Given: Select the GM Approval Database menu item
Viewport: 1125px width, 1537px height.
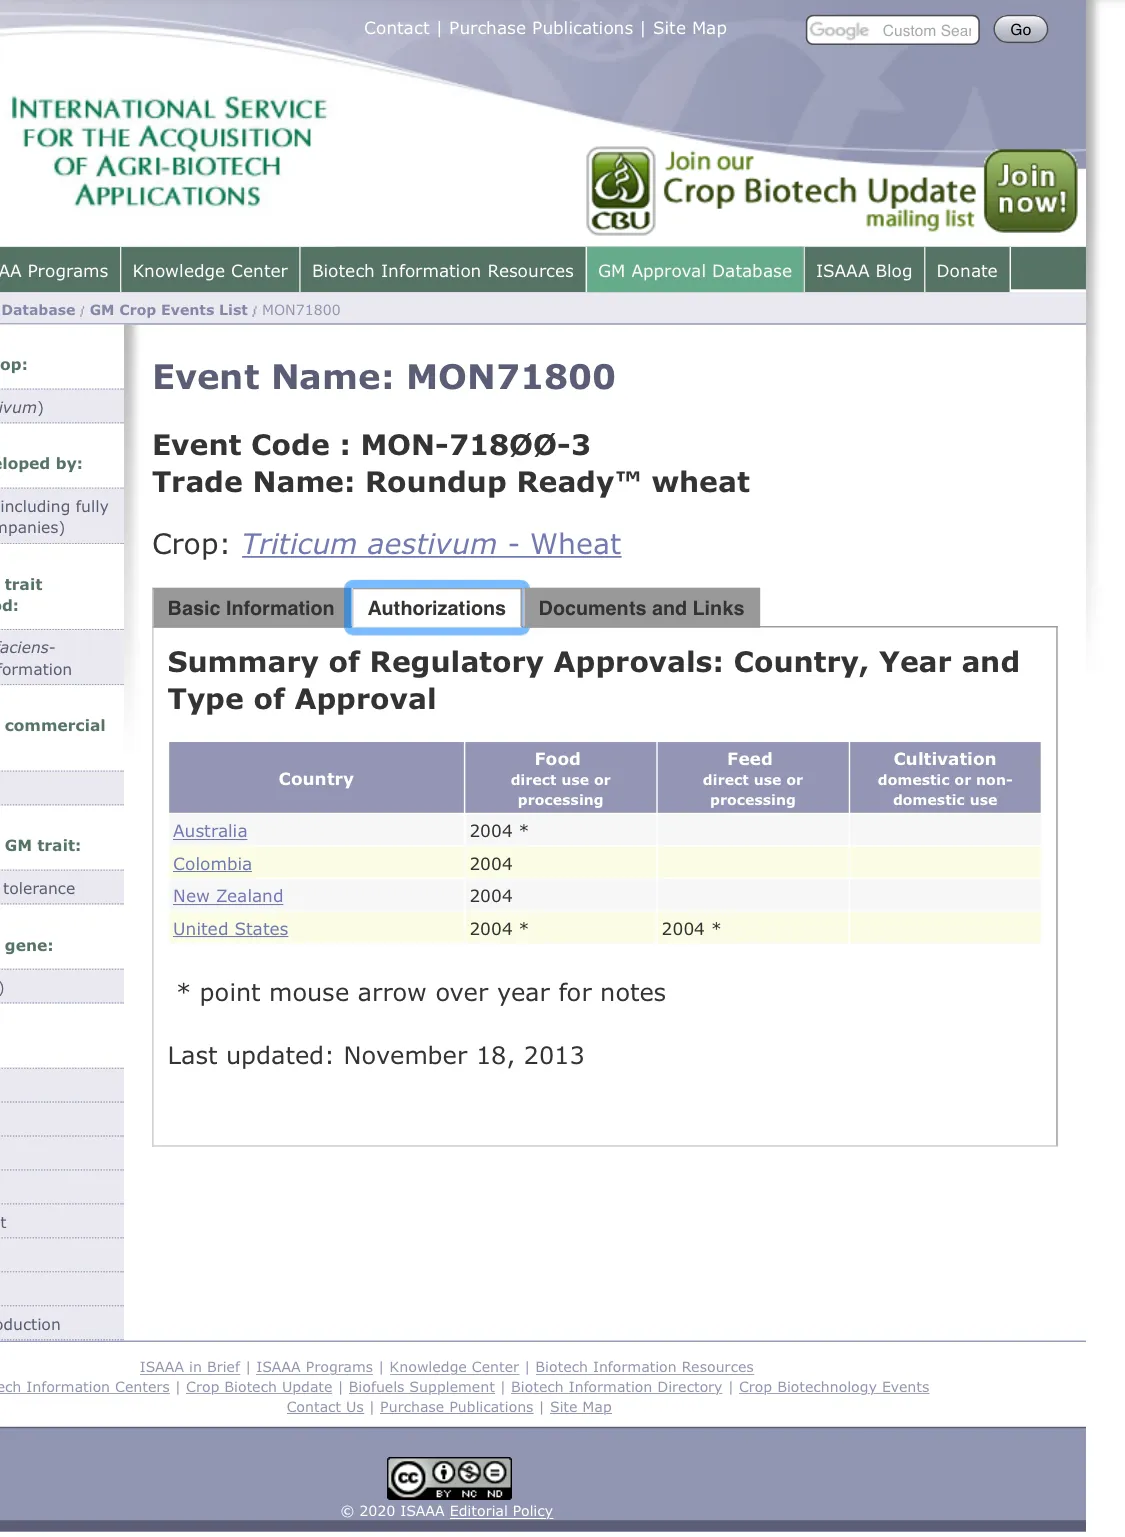Looking at the screenshot, I should (695, 270).
